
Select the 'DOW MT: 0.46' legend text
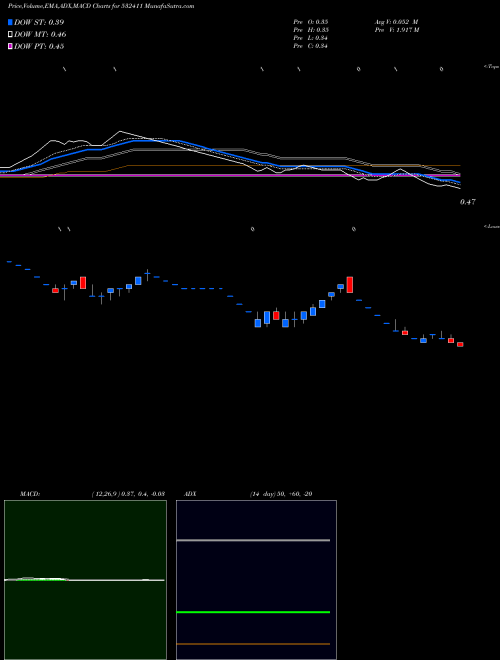(40, 35)
